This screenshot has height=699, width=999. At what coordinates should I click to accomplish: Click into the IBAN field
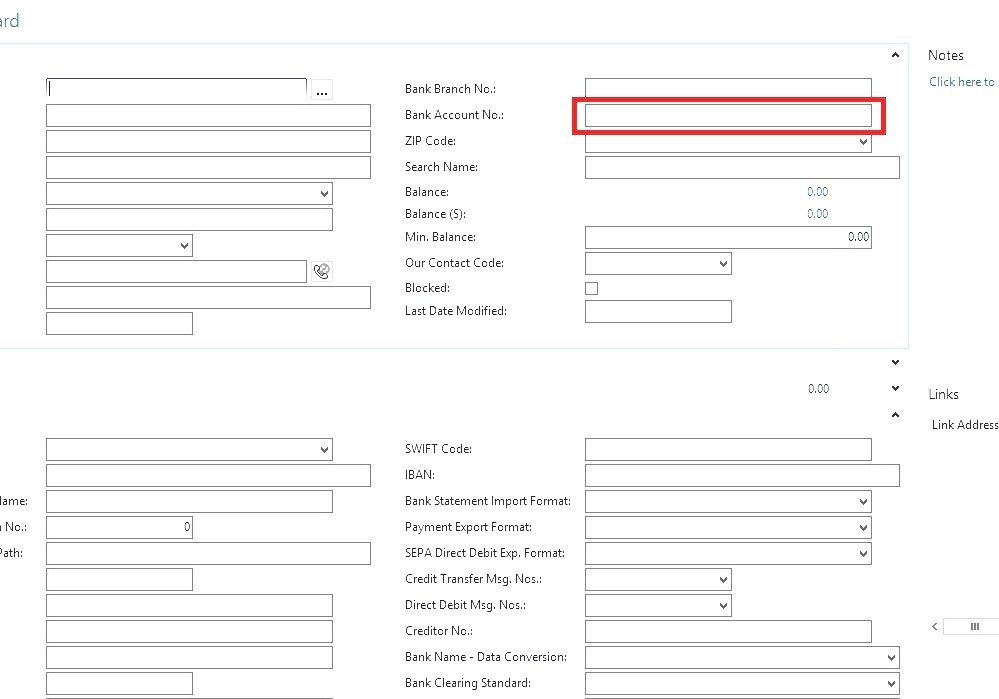tap(742, 475)
